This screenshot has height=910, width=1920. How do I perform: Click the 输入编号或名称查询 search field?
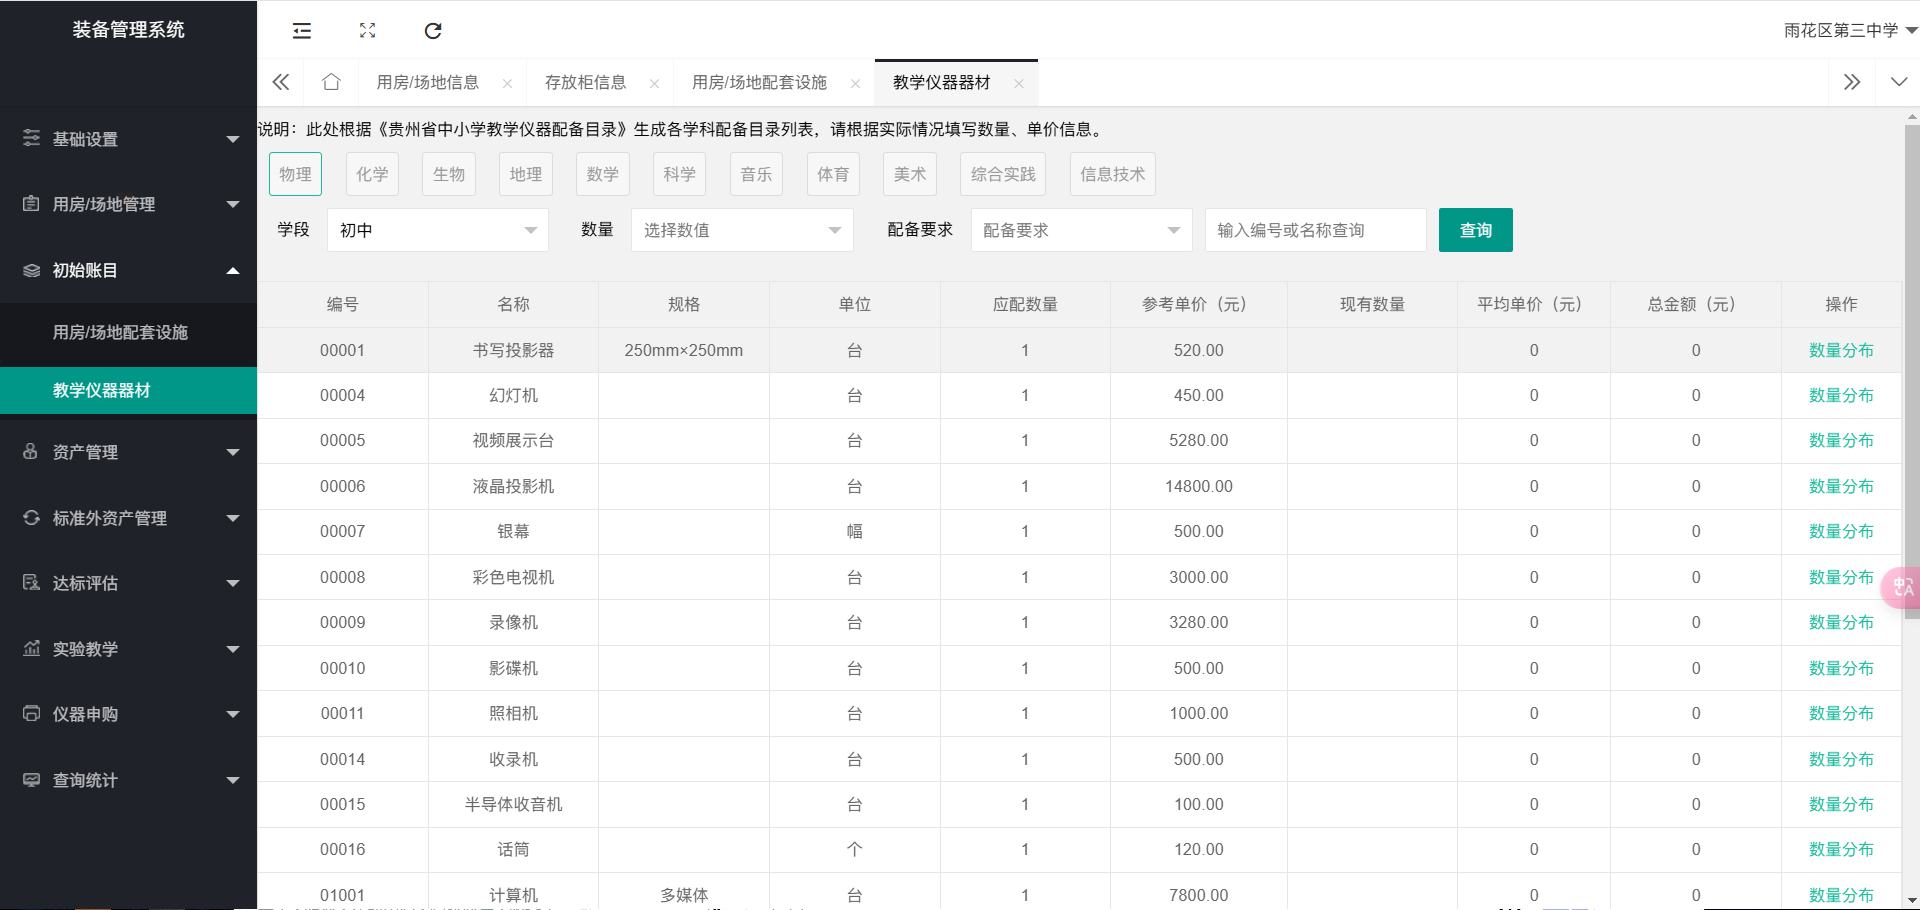(1315, 230)
